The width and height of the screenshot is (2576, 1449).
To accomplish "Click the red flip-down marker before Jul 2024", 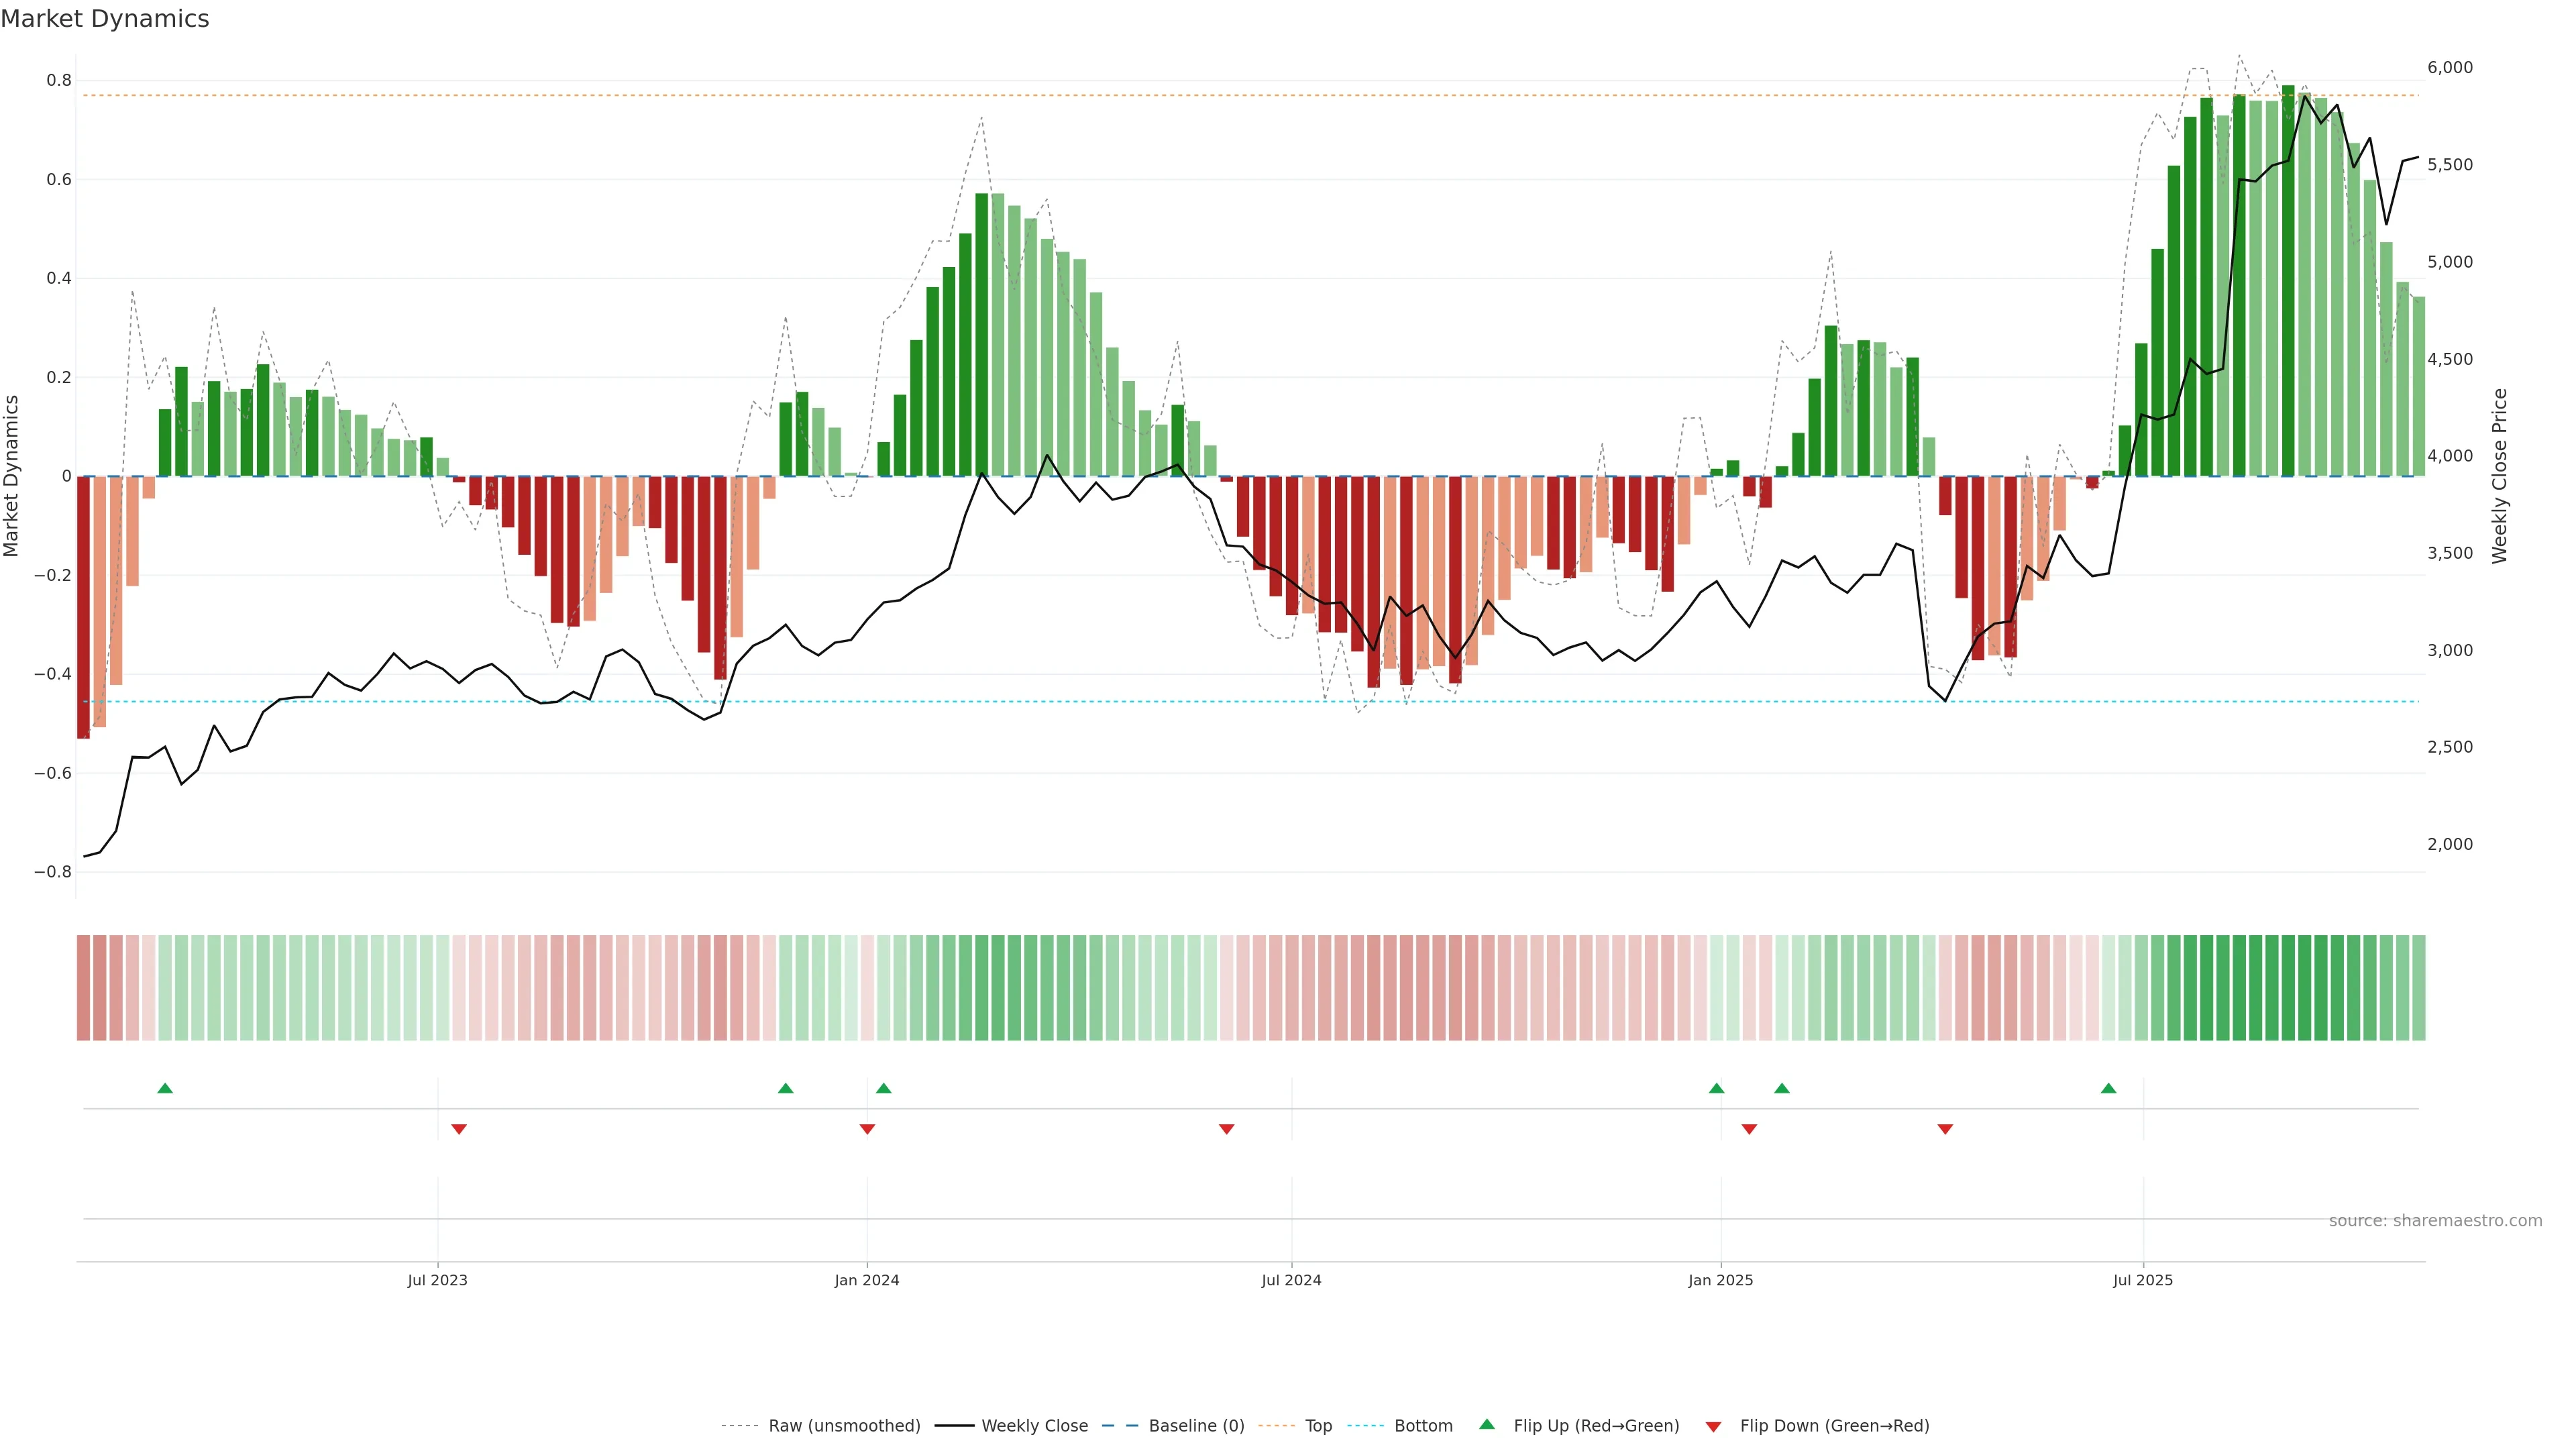I will (1227, 1129).
